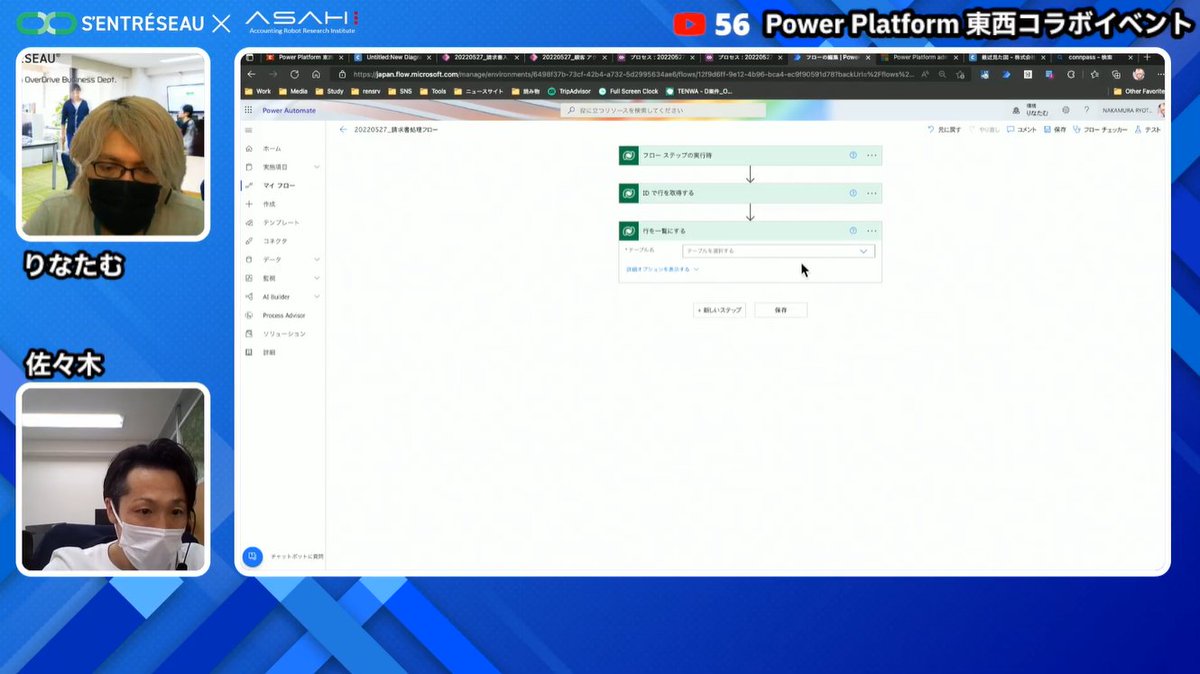Click the チャットボットに質問 chatbot button

[x=253, y=556]
